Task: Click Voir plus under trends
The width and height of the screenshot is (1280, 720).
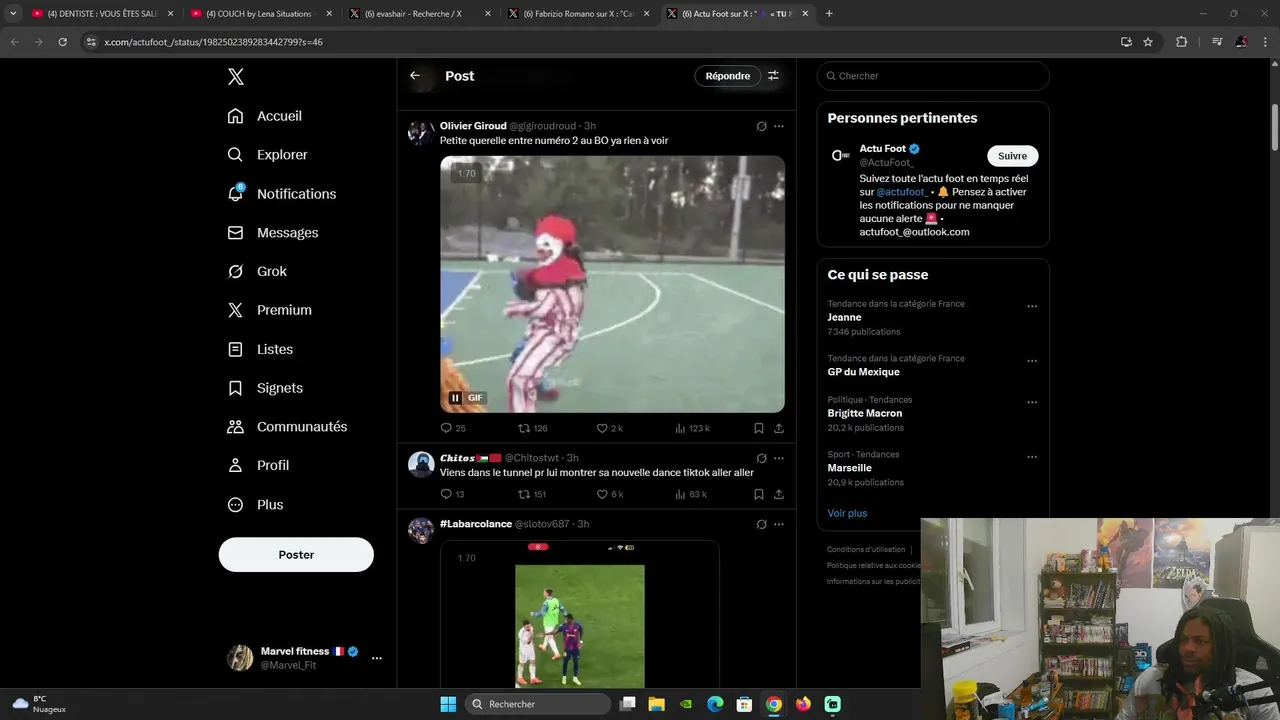Action: coord(847,514)
